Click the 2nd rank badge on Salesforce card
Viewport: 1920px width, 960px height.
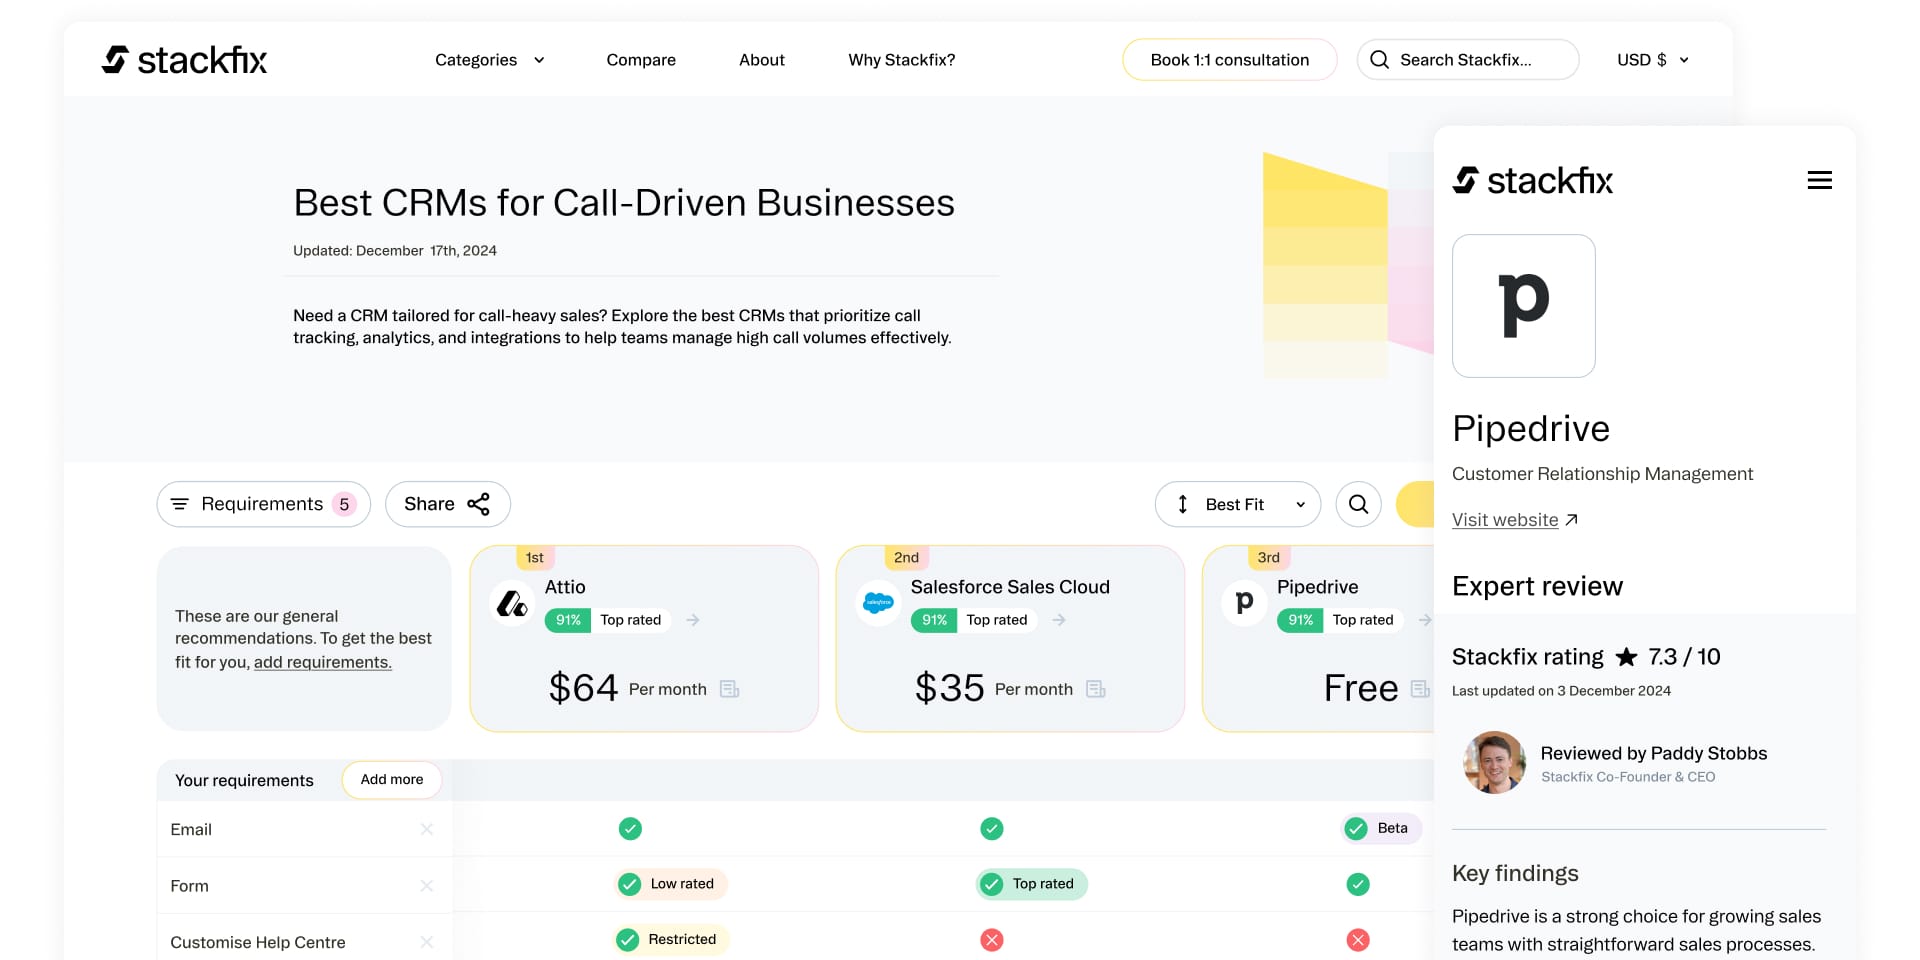906,557
